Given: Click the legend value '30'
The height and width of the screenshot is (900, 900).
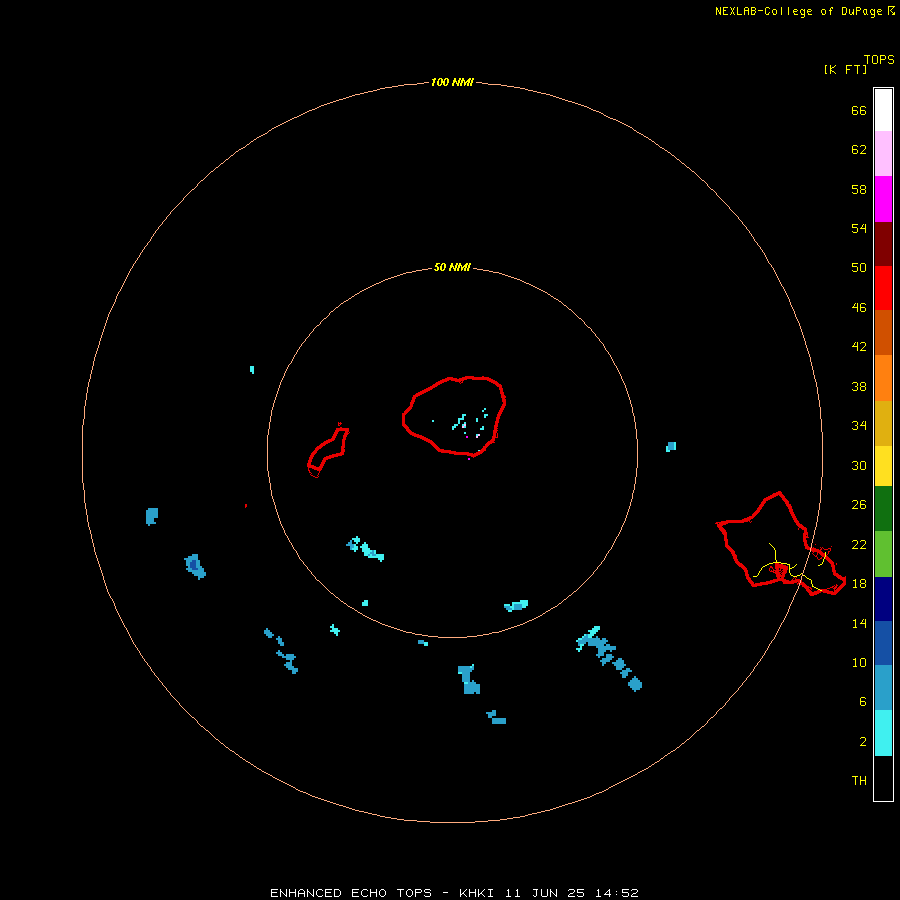Looking at the screenshot, I should pyautogui.click(x=859, y=465).
